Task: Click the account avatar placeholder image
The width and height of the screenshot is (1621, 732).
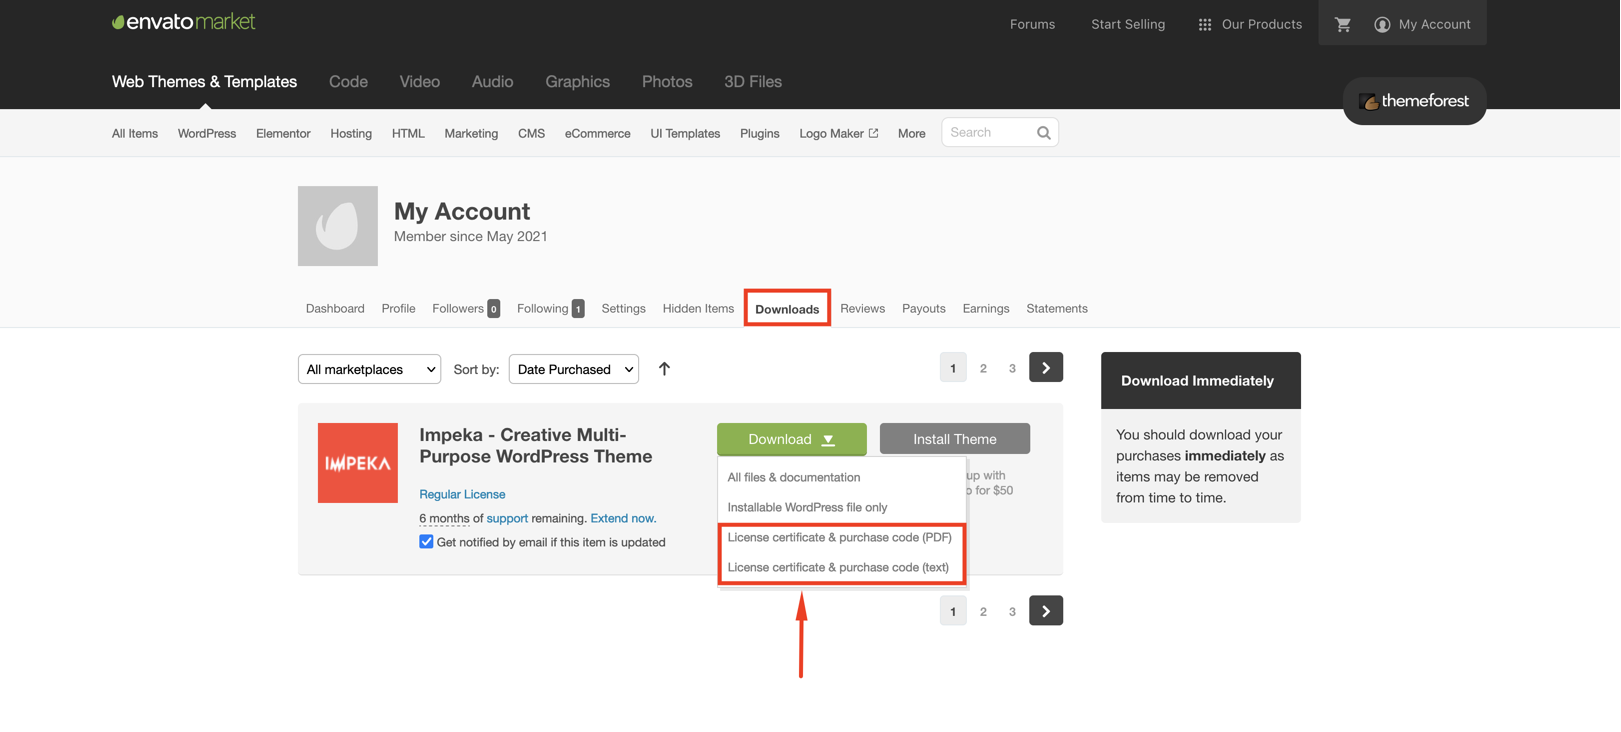Action: [x=337, y=226]
